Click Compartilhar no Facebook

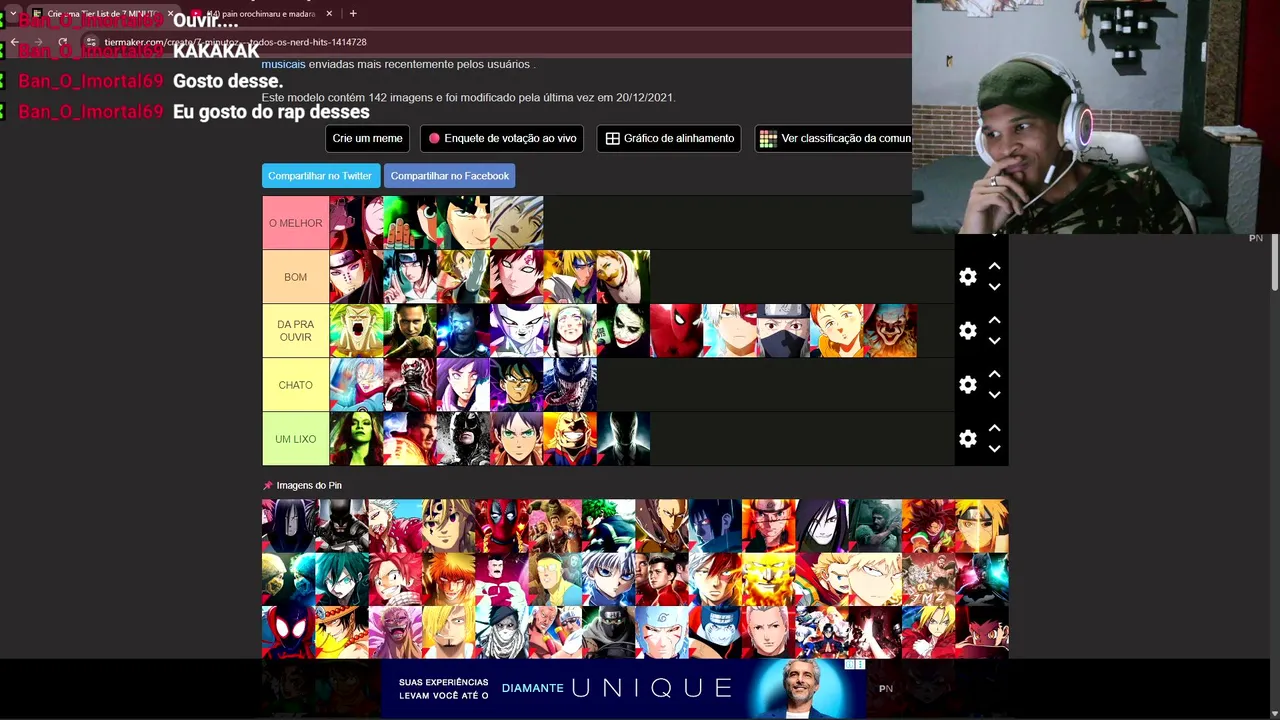pos(450,176)
